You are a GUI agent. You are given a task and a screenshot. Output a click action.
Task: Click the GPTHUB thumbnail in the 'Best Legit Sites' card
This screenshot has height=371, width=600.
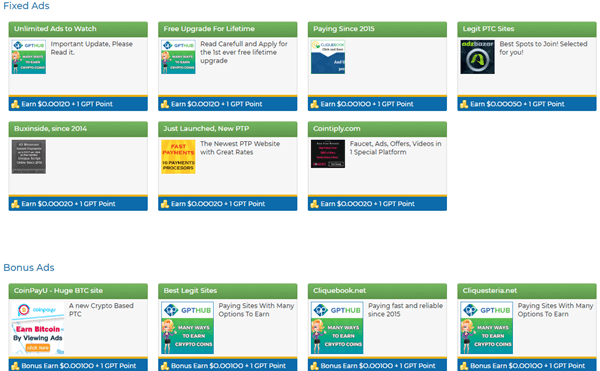click(x=188, y=328)
